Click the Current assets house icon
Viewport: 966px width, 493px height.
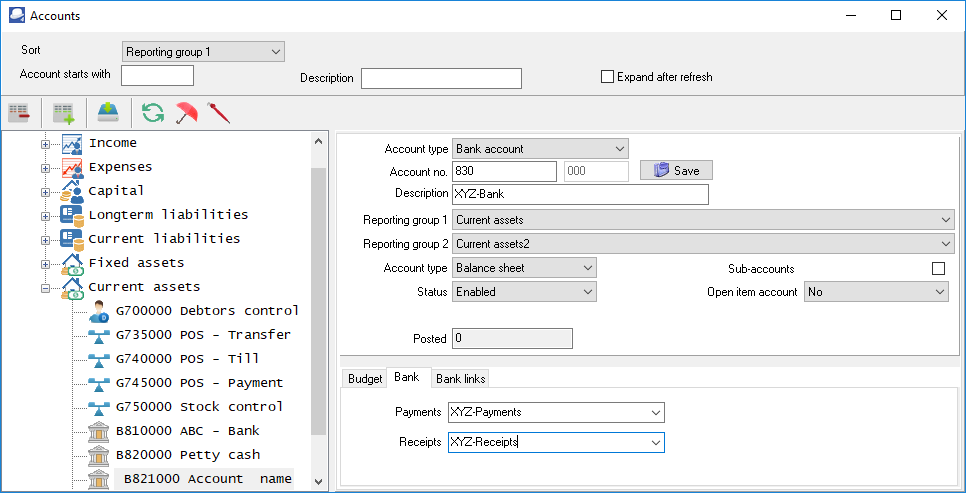pos(72,288)
